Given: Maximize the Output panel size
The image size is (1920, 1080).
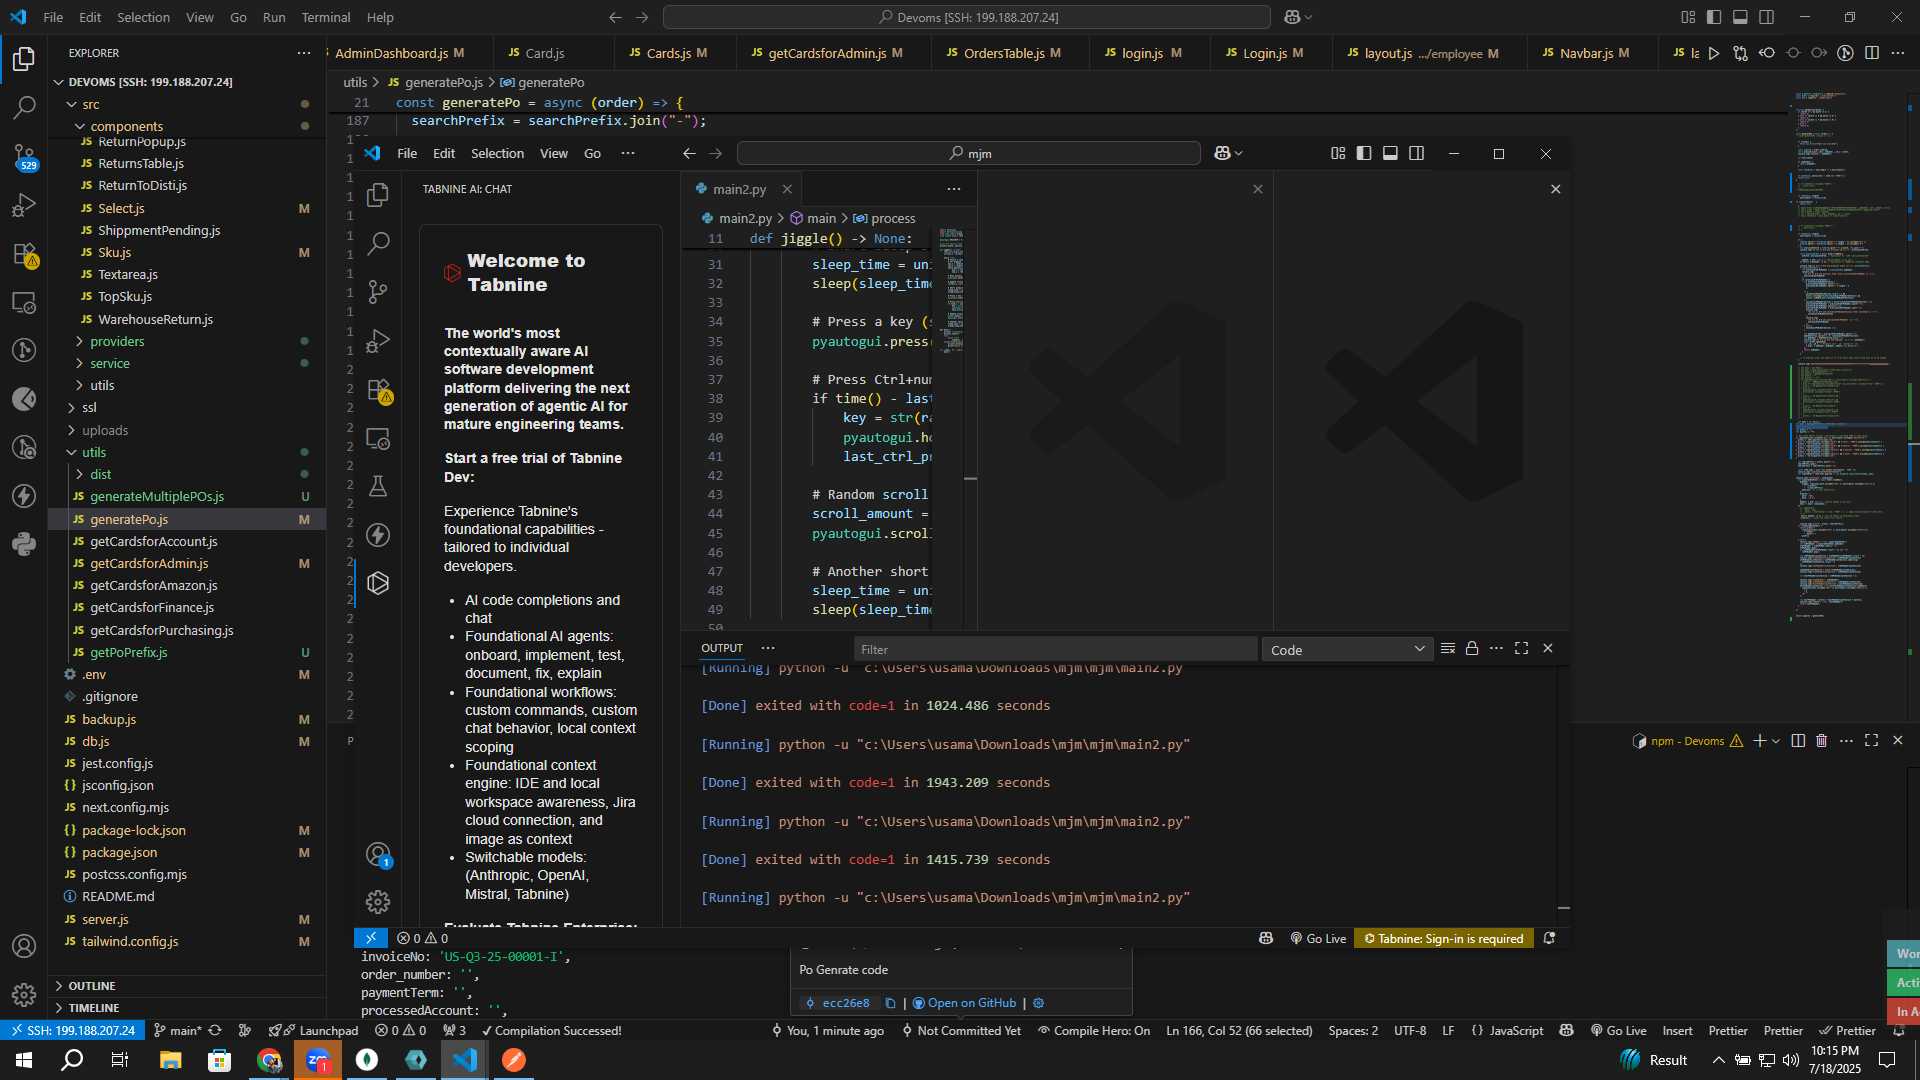Looking at the screenshot, I should [x=1521, y=648].
